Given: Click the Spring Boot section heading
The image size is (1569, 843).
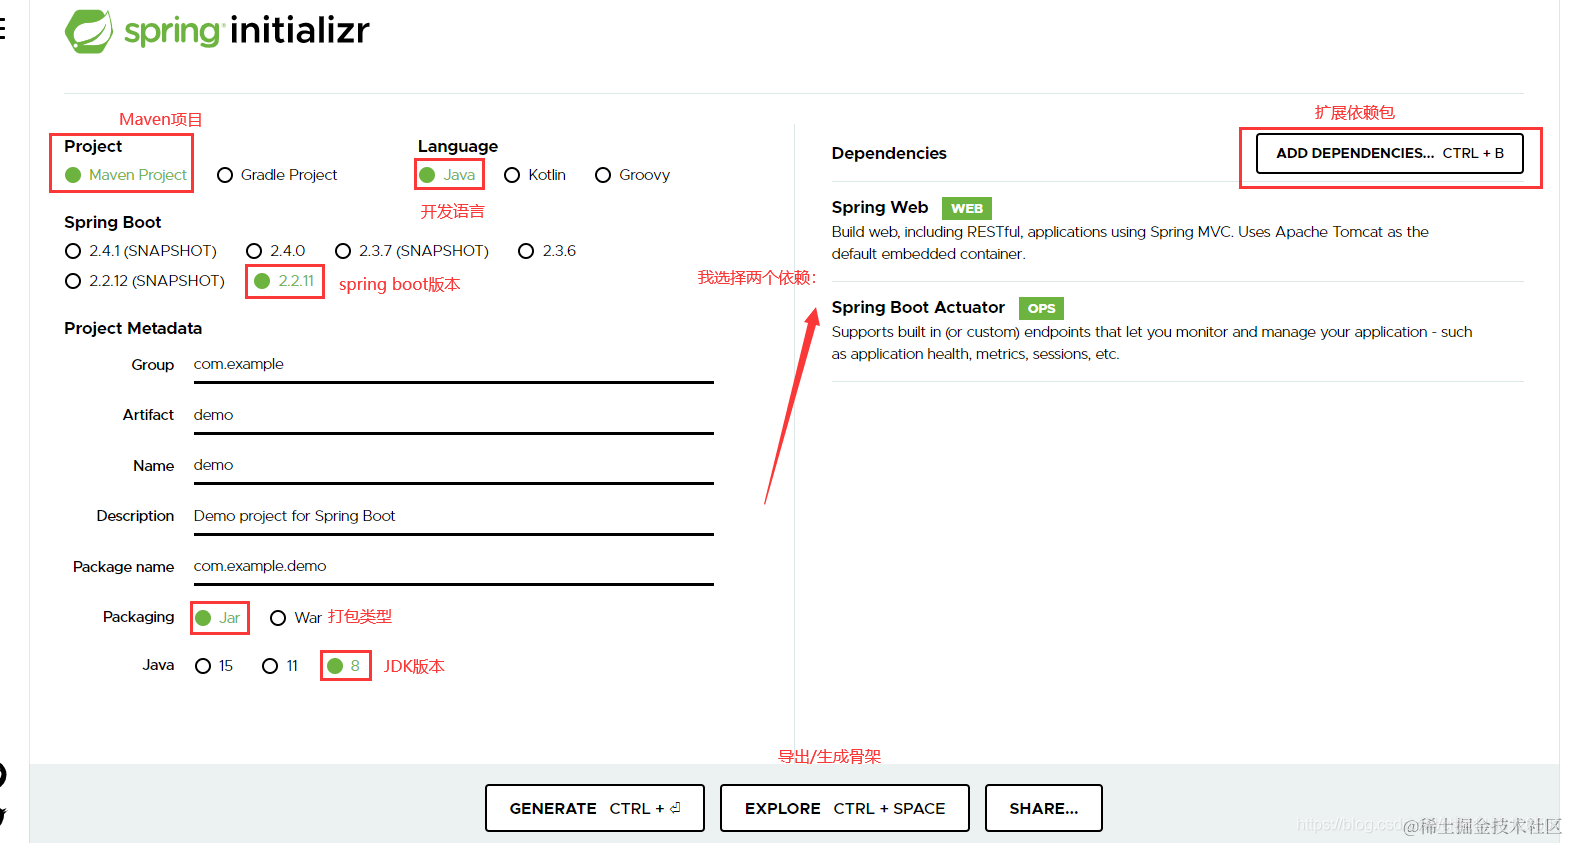Looking at the screenshot, I should (113, 222).
